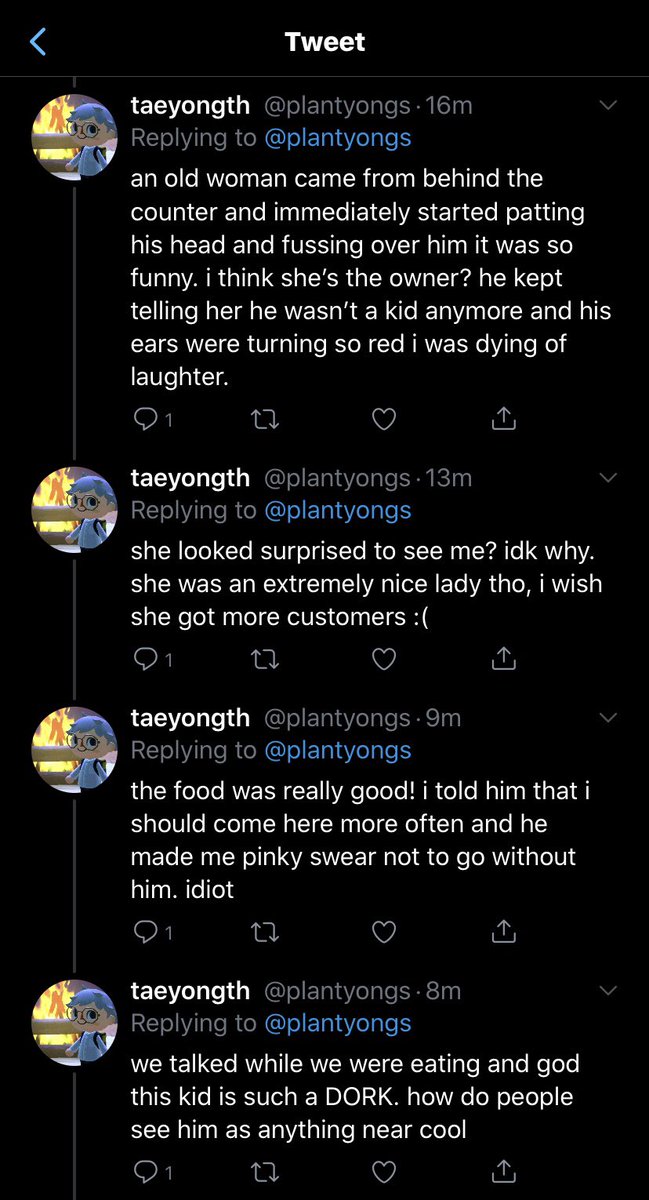Share the 'old woman came' tweet

[504, 419]
